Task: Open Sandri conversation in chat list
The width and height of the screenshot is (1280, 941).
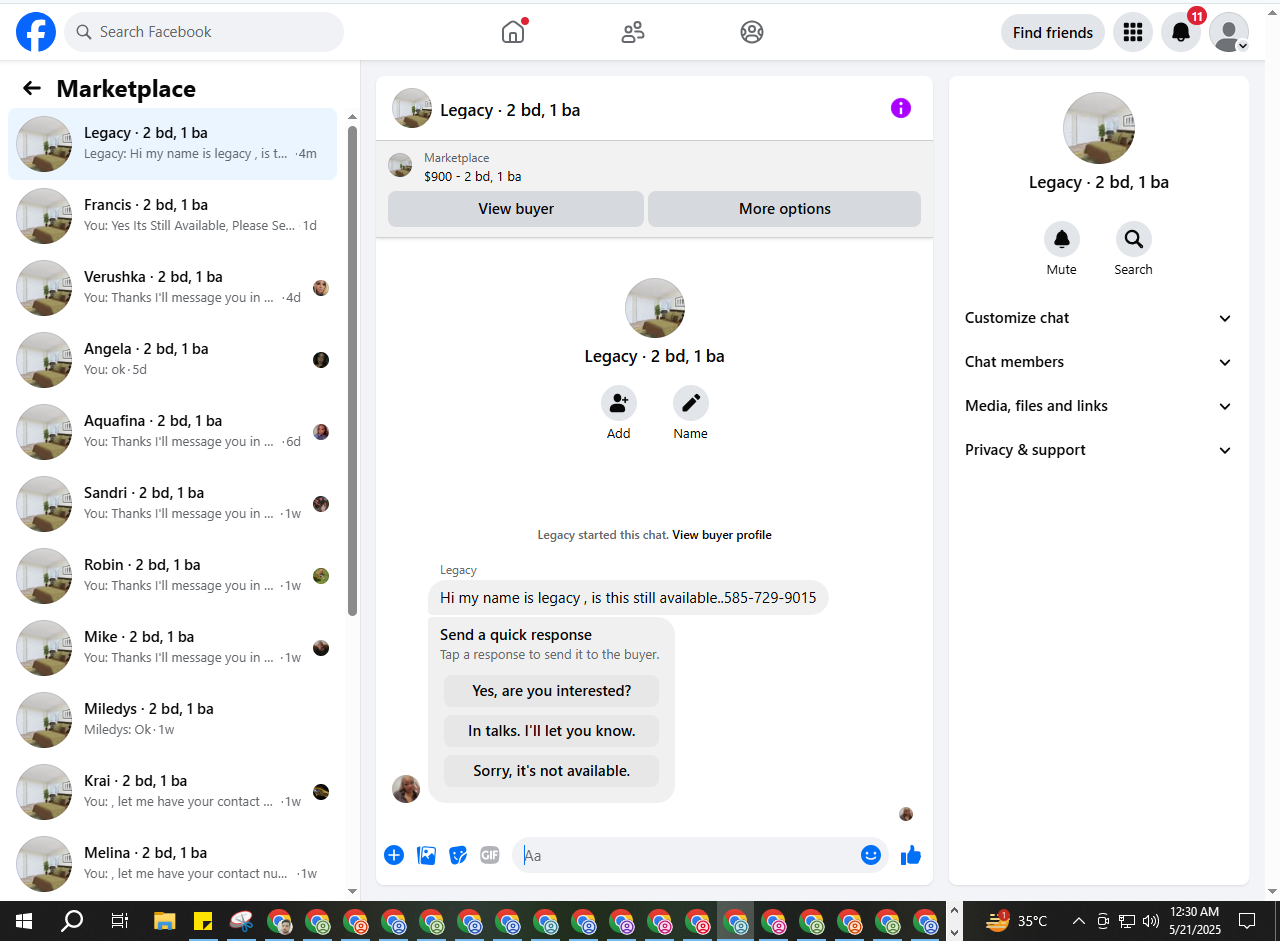Action: click(172, 504)
